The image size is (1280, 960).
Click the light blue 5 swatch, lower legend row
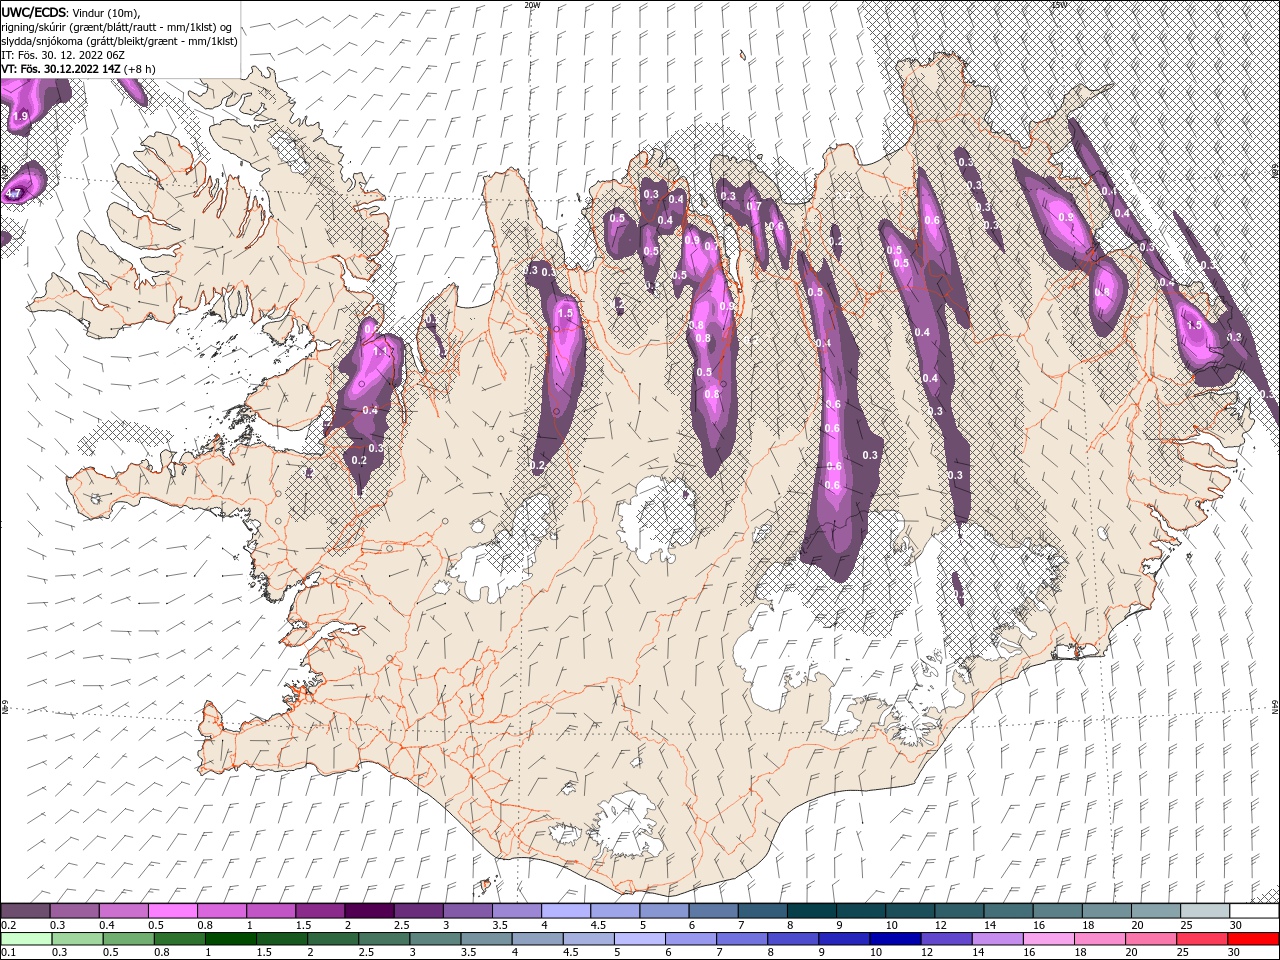point(638,939)
